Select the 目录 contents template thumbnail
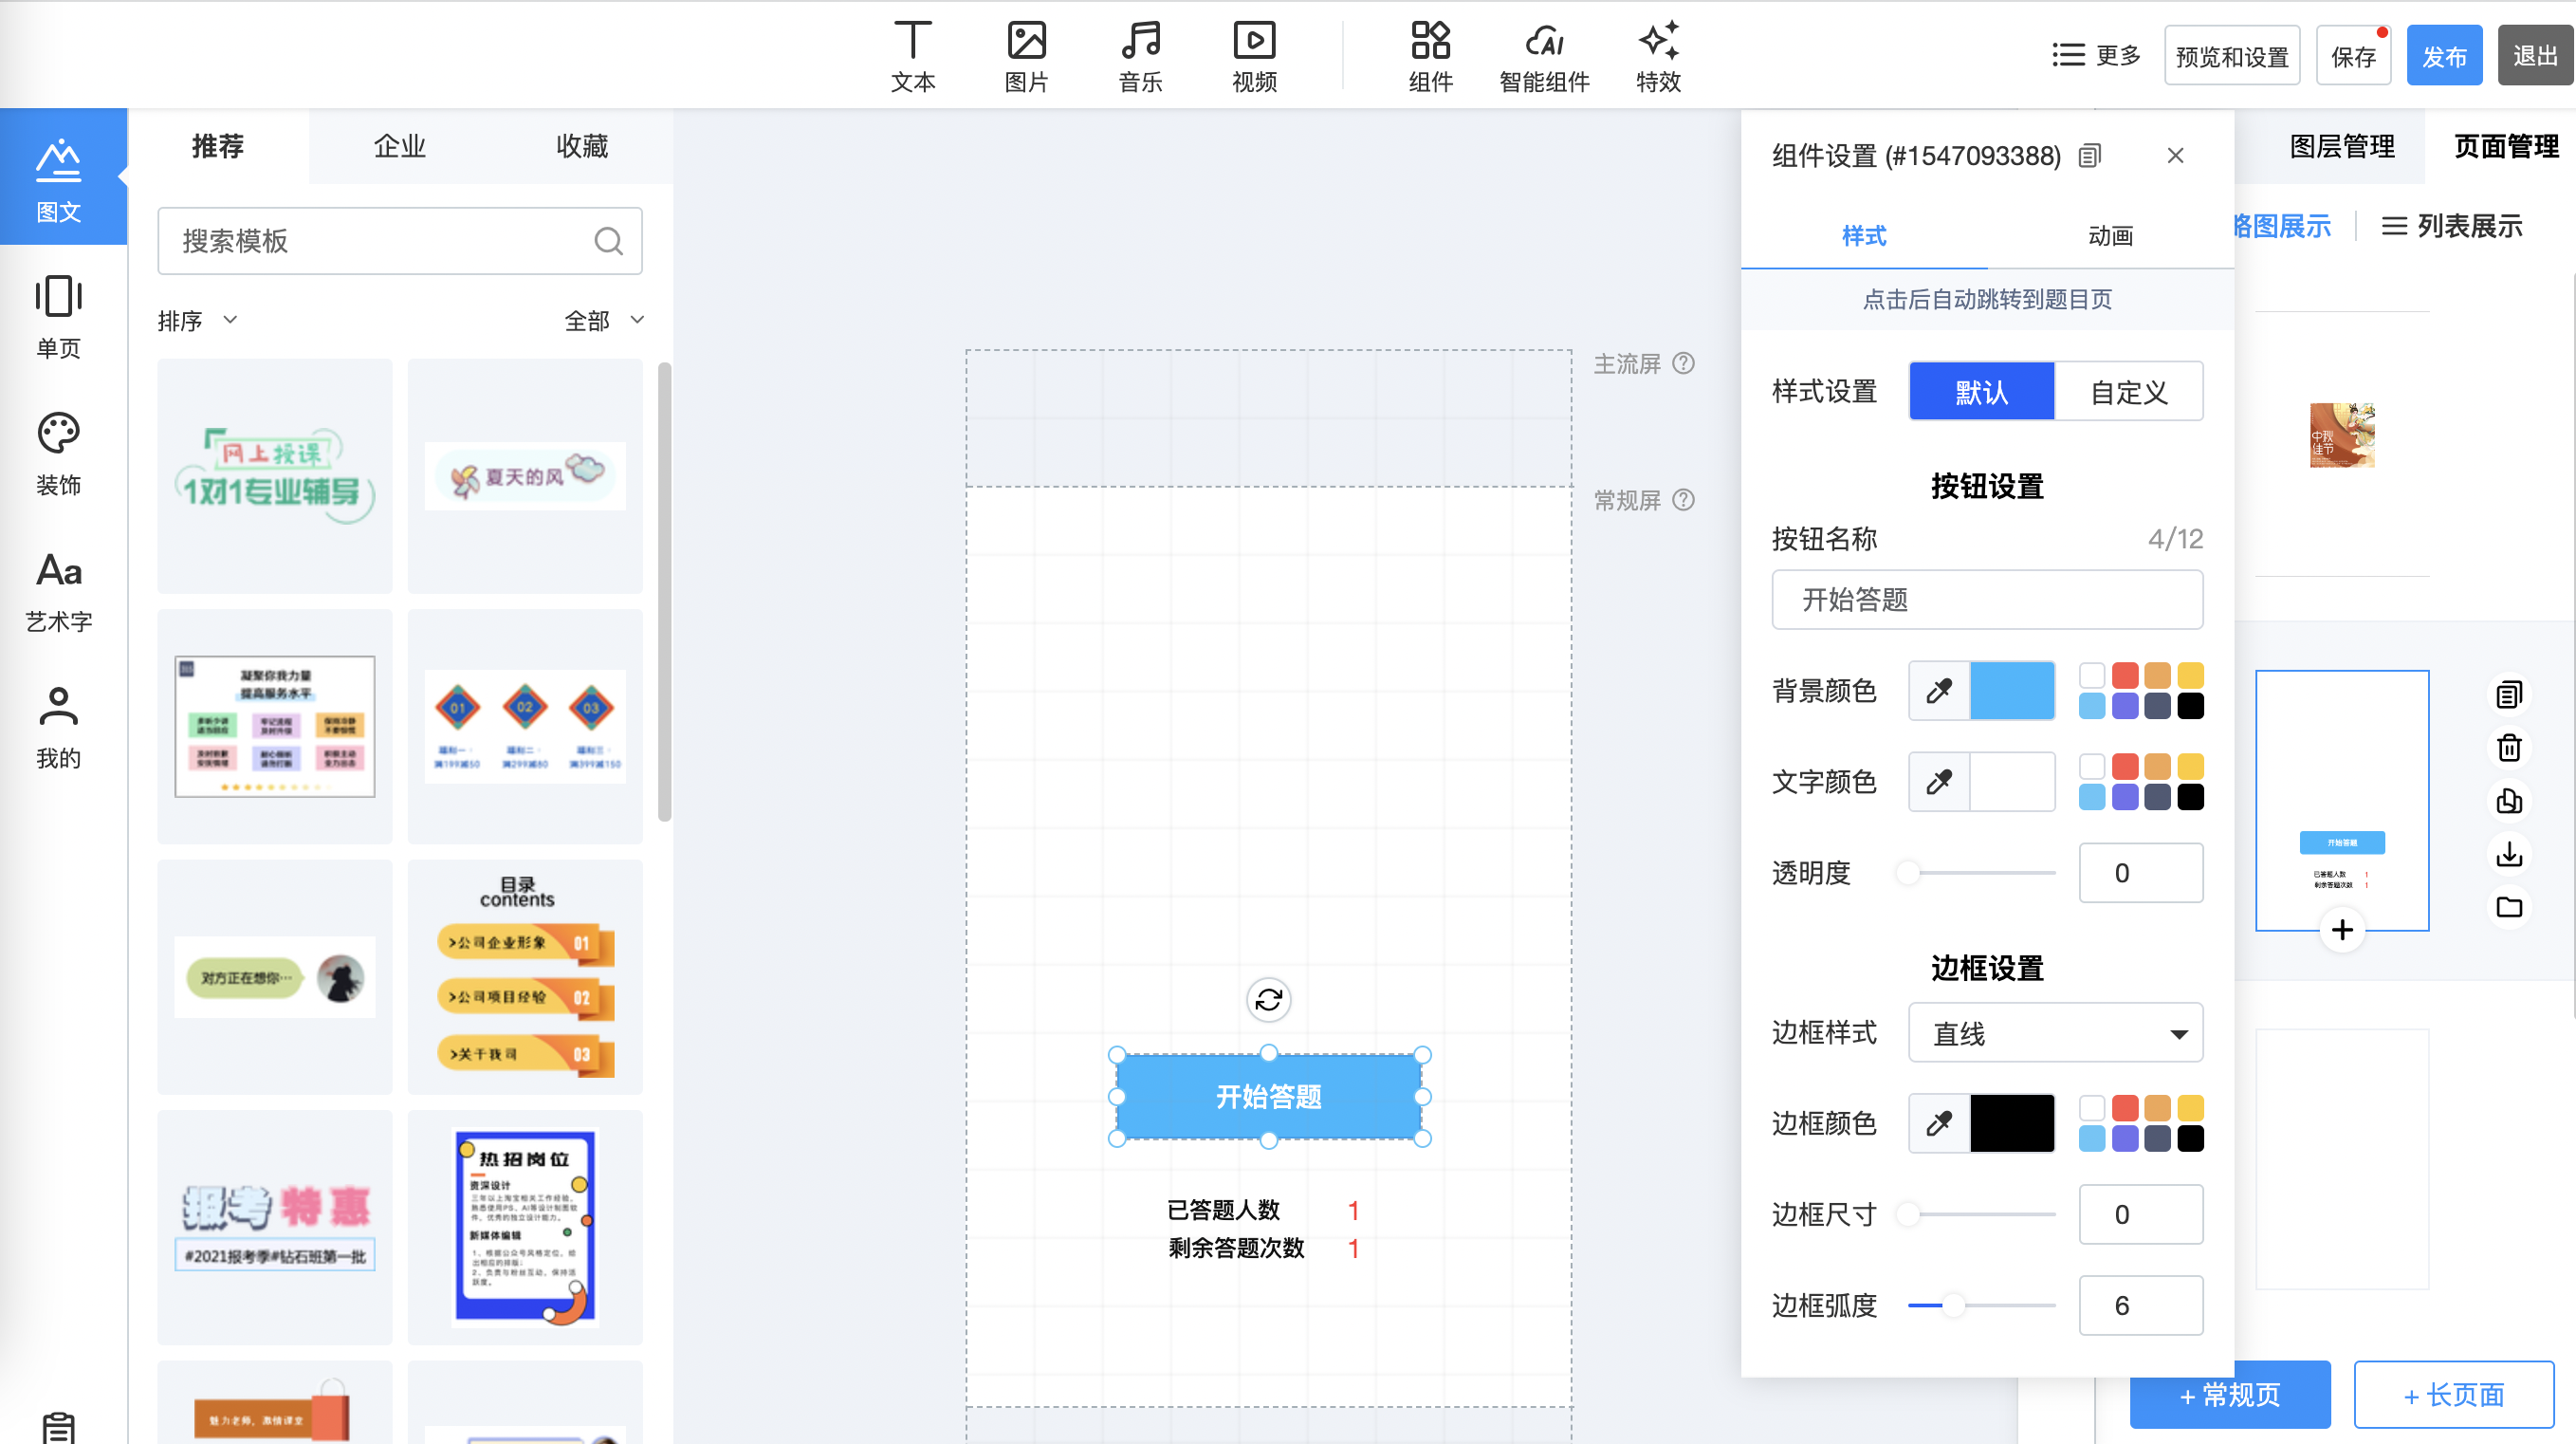The width and height of the screenshot is (2576, 1444). click(525, 976)
